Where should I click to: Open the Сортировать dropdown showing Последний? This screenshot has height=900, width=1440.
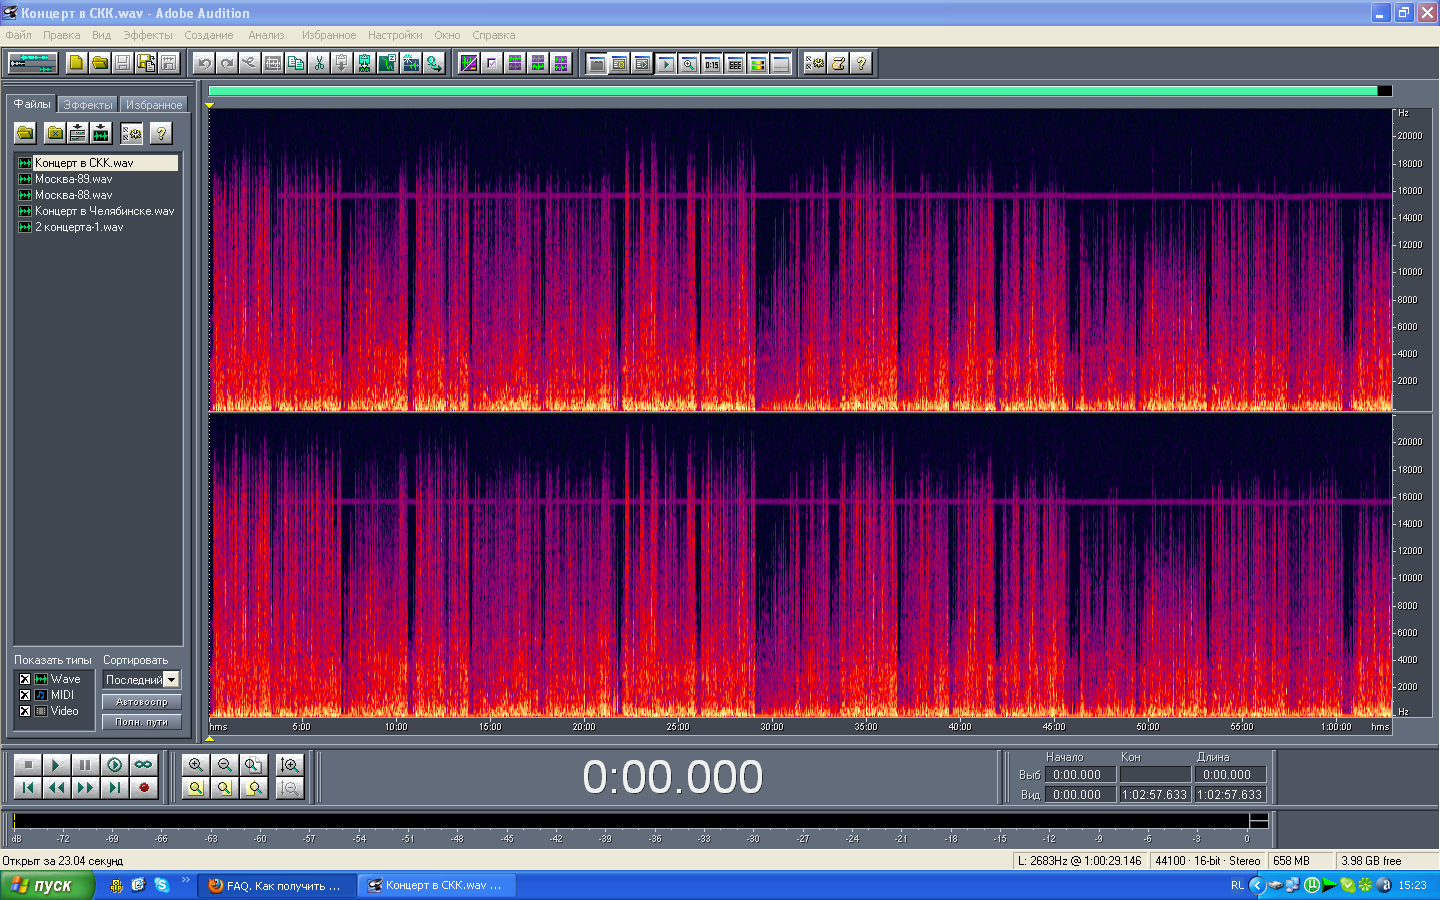pos(171,680)
